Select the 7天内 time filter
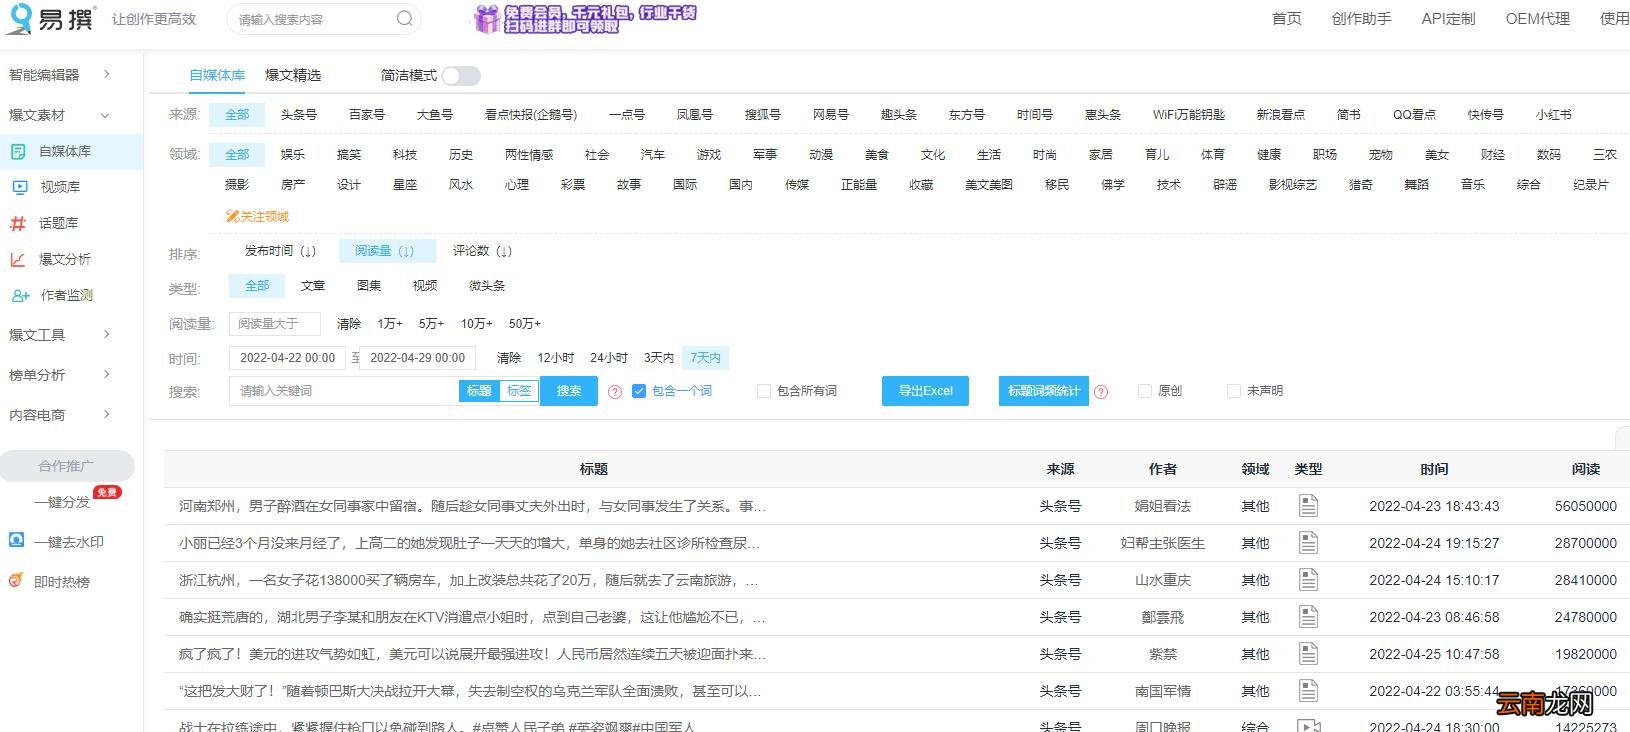Viewport: 1630px width, 732px height. [x=705, y=358]
